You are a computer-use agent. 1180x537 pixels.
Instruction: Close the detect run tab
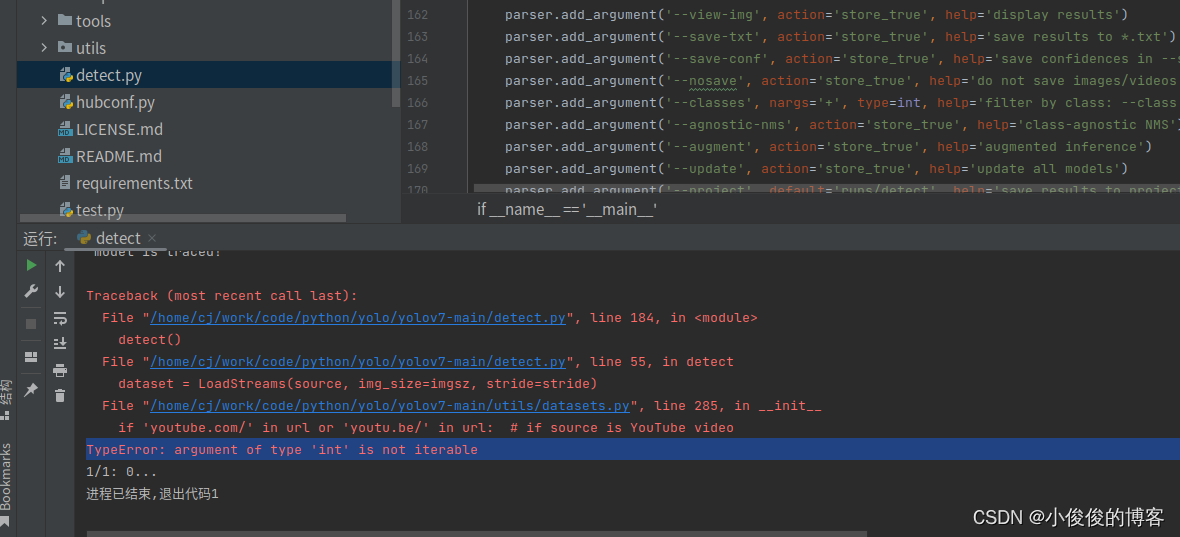pyautogui.click(x=153, y=238)
